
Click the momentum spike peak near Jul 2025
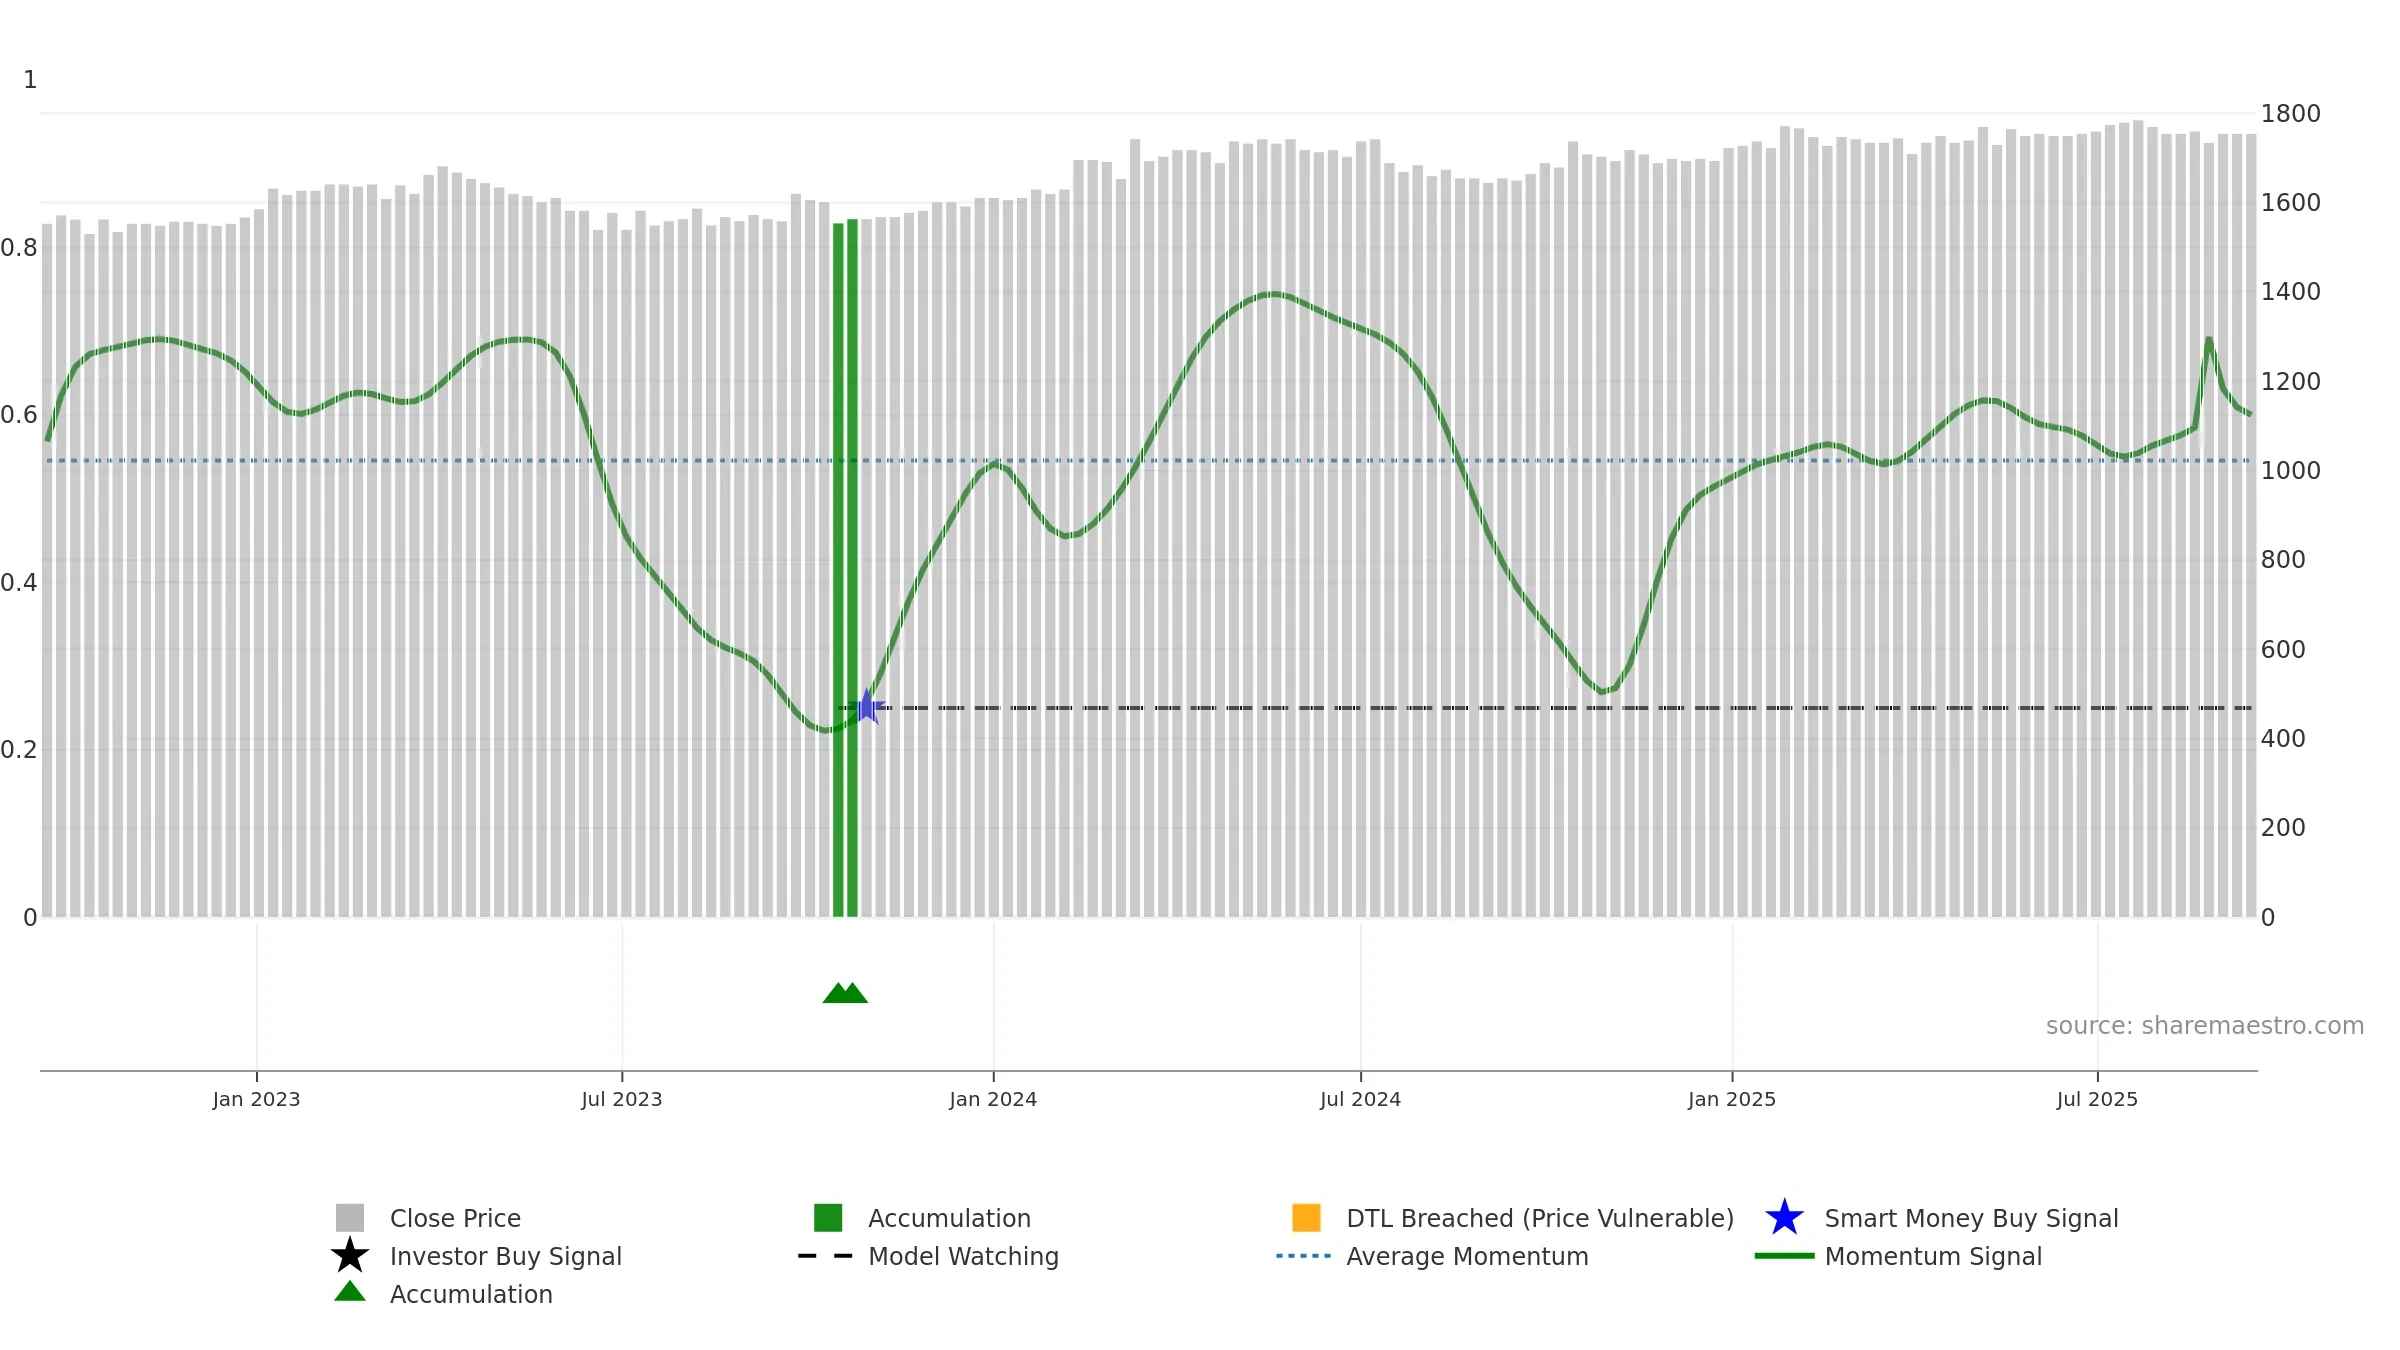2209,340
